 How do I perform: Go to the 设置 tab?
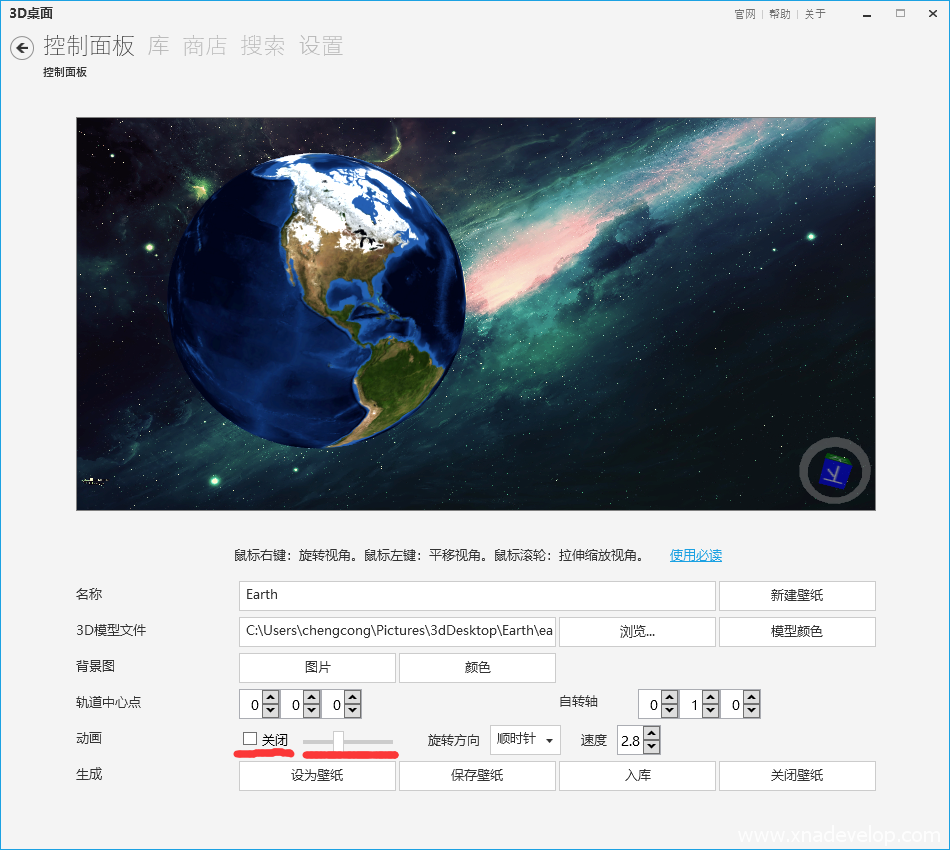(x=321, y=46)
